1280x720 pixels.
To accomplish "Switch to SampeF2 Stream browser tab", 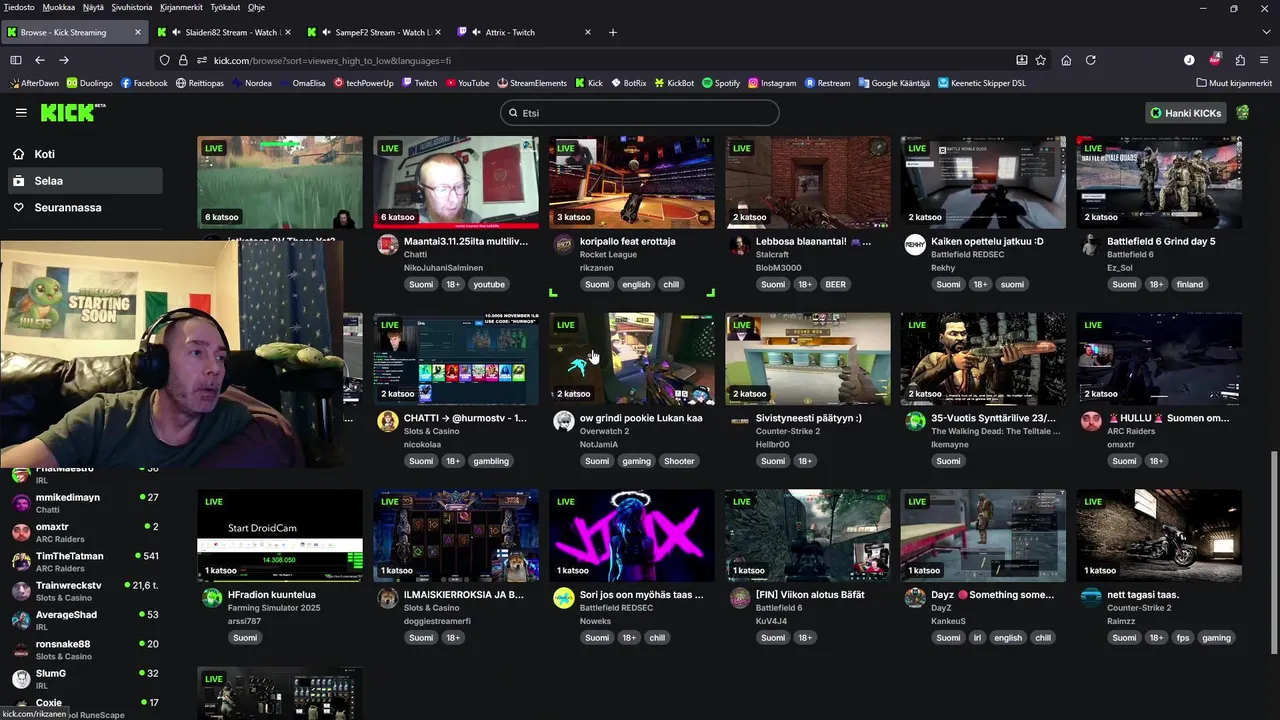I will [372, 32].
